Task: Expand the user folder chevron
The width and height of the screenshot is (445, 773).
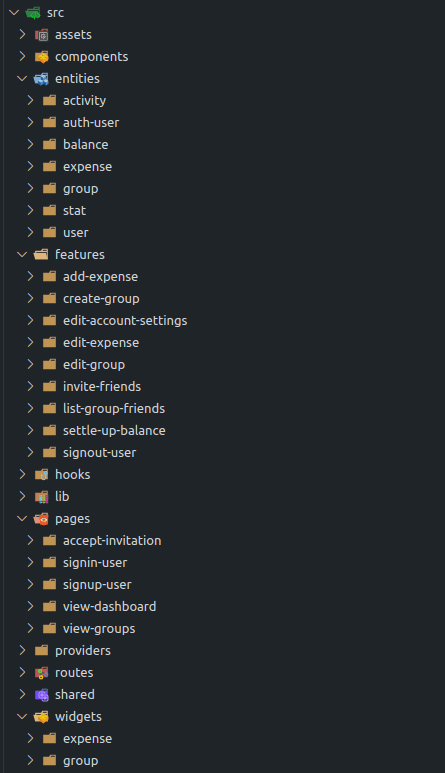Action: pyautogui.click(x=31, y=232)
